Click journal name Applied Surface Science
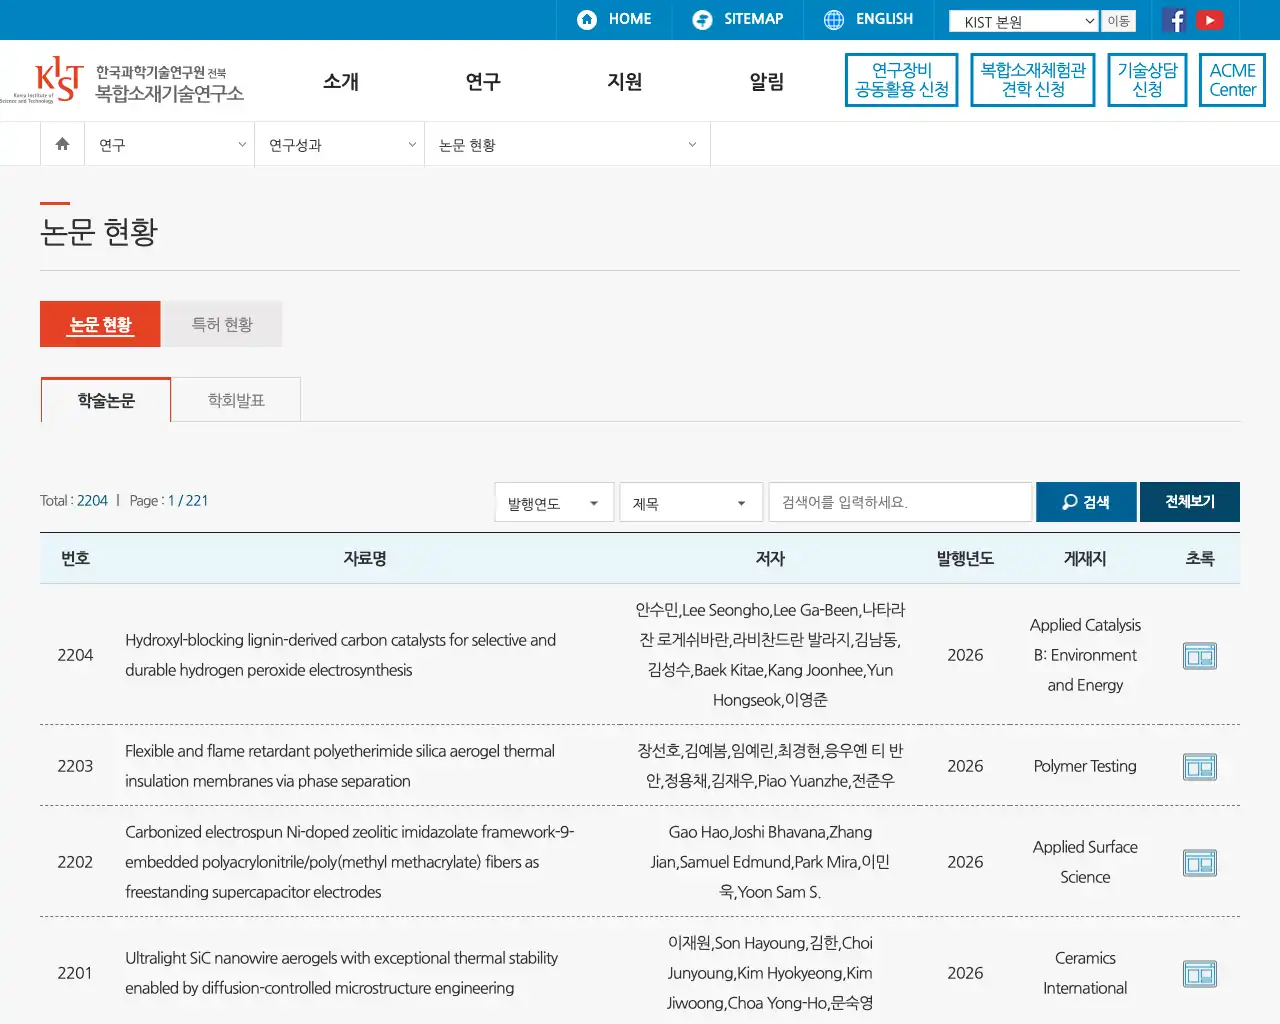Screen dimensions: 1280x1024 [x=1085, y=862]
